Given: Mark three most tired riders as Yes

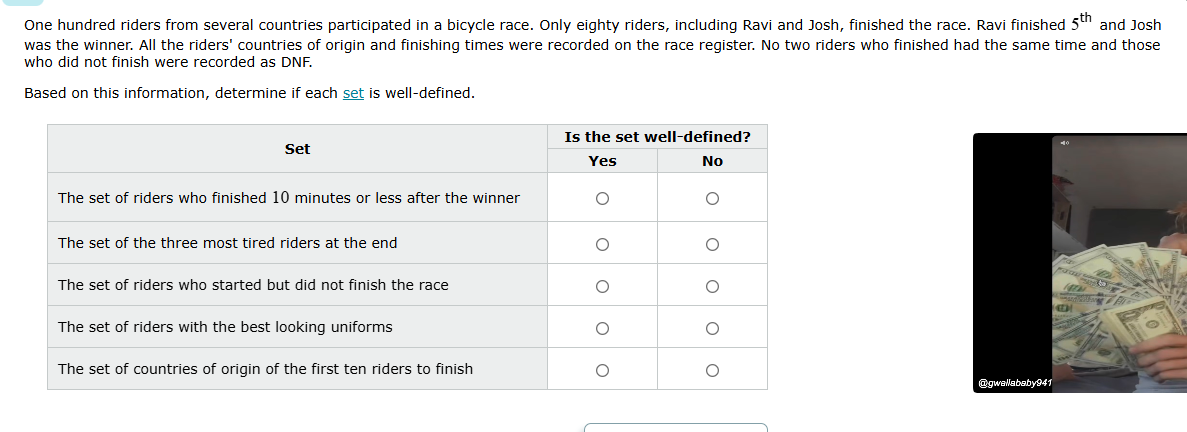Looking at the screenshot, I should [602, 243].
